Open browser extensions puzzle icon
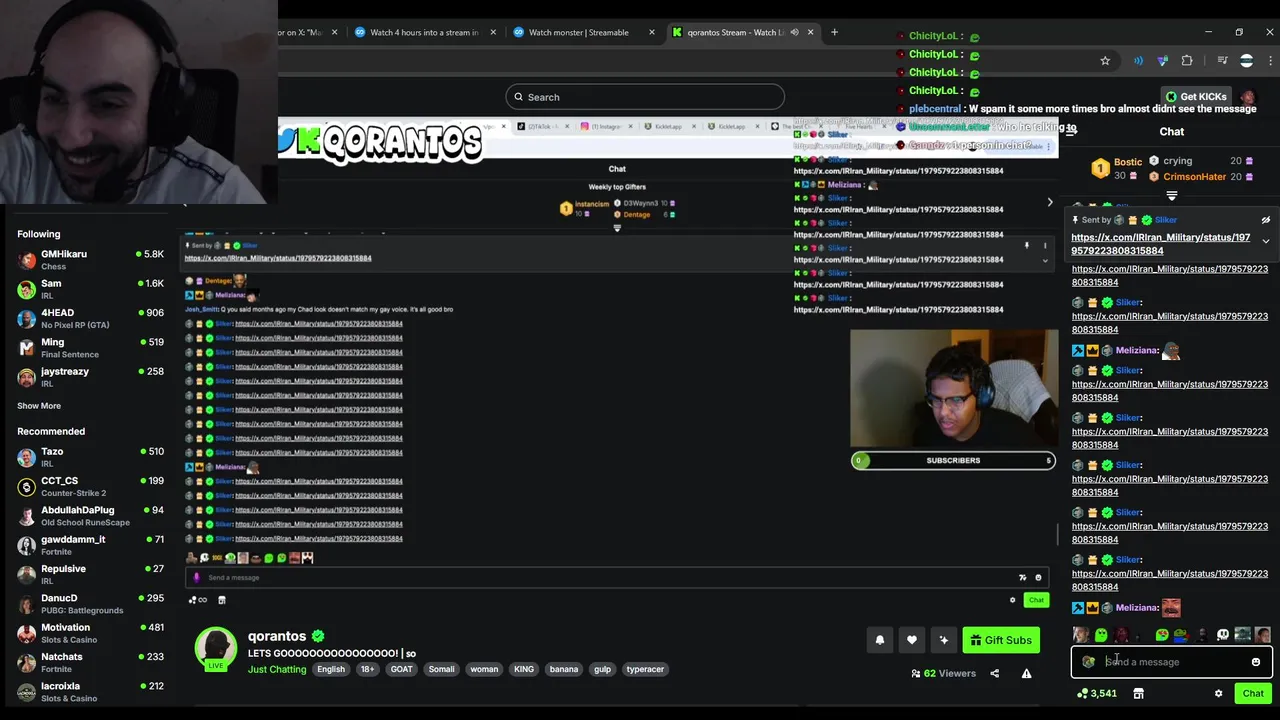This screenshot has width=1280, height=720. pos(1187,61)
